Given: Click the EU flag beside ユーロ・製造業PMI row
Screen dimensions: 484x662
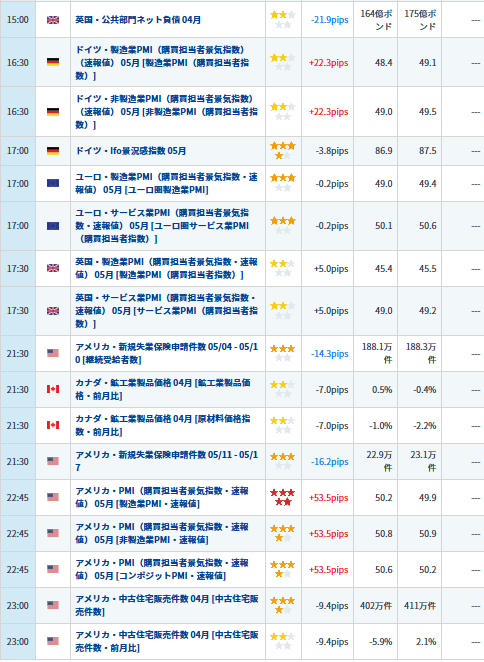Looking at the screenshot, I should coord(53,183).
